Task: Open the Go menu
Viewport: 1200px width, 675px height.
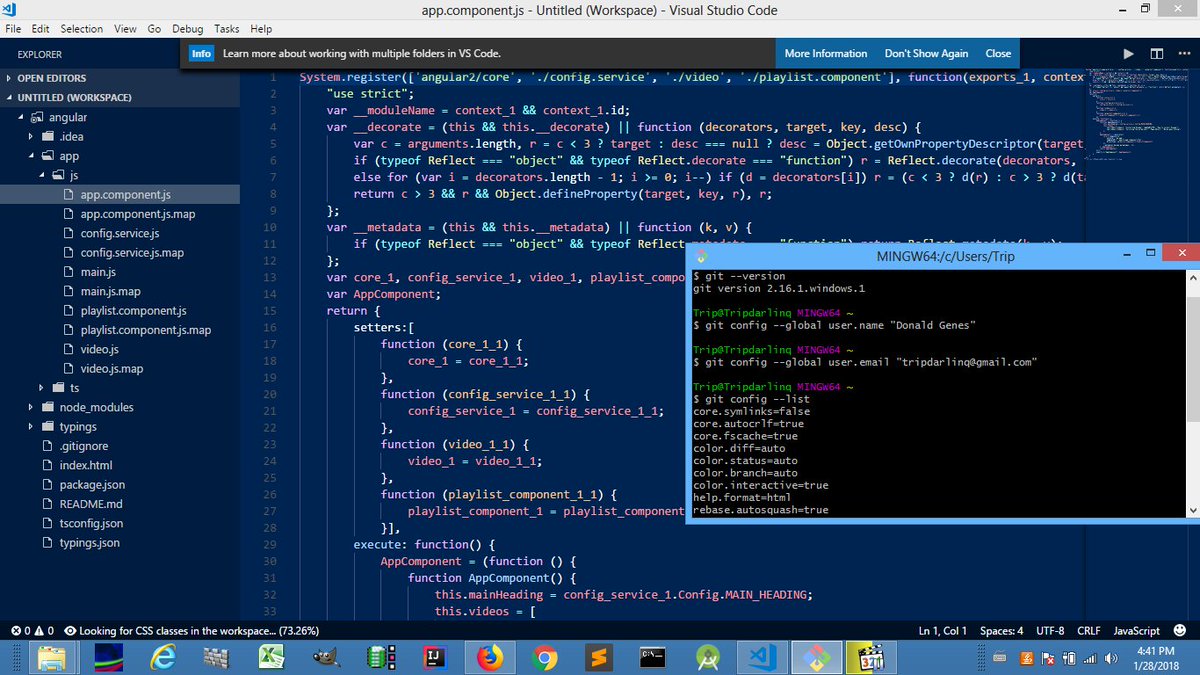Action: [155, 29]
